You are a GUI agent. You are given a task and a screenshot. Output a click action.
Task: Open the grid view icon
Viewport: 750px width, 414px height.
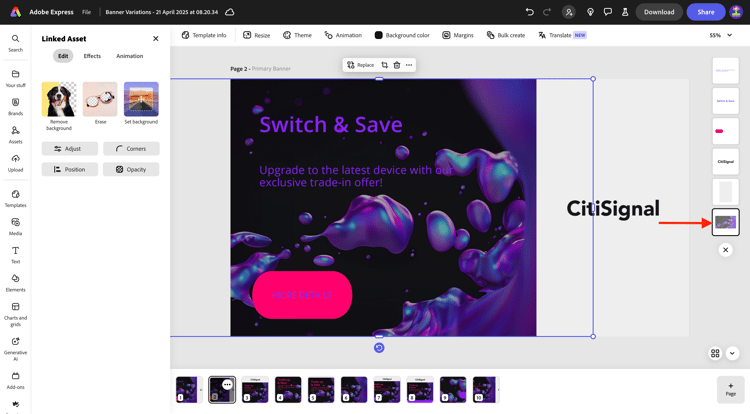[715, 353]
